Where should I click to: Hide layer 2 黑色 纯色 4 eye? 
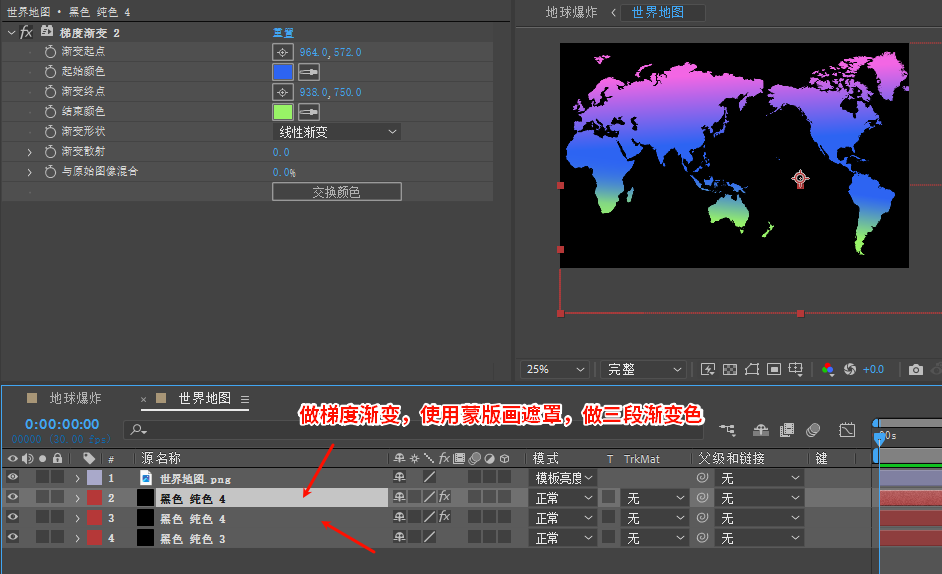[13, 497]
